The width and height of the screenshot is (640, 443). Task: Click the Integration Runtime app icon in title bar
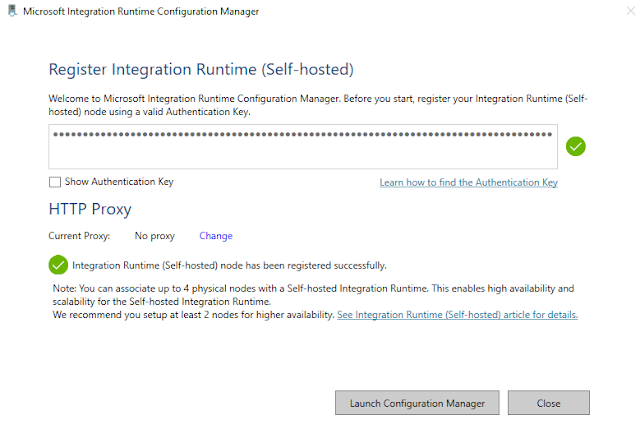pyautogui.click(x=13, y=11)
